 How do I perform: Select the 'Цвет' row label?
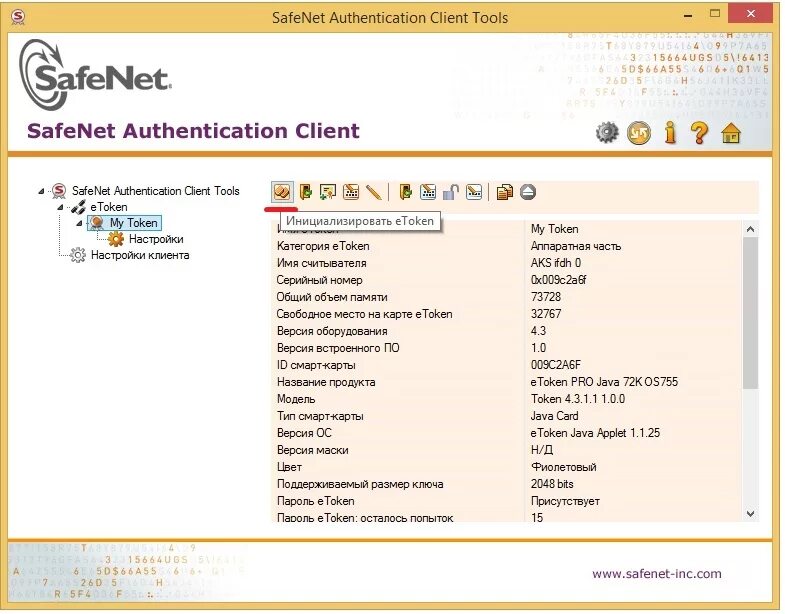click(x=289, y=467)
